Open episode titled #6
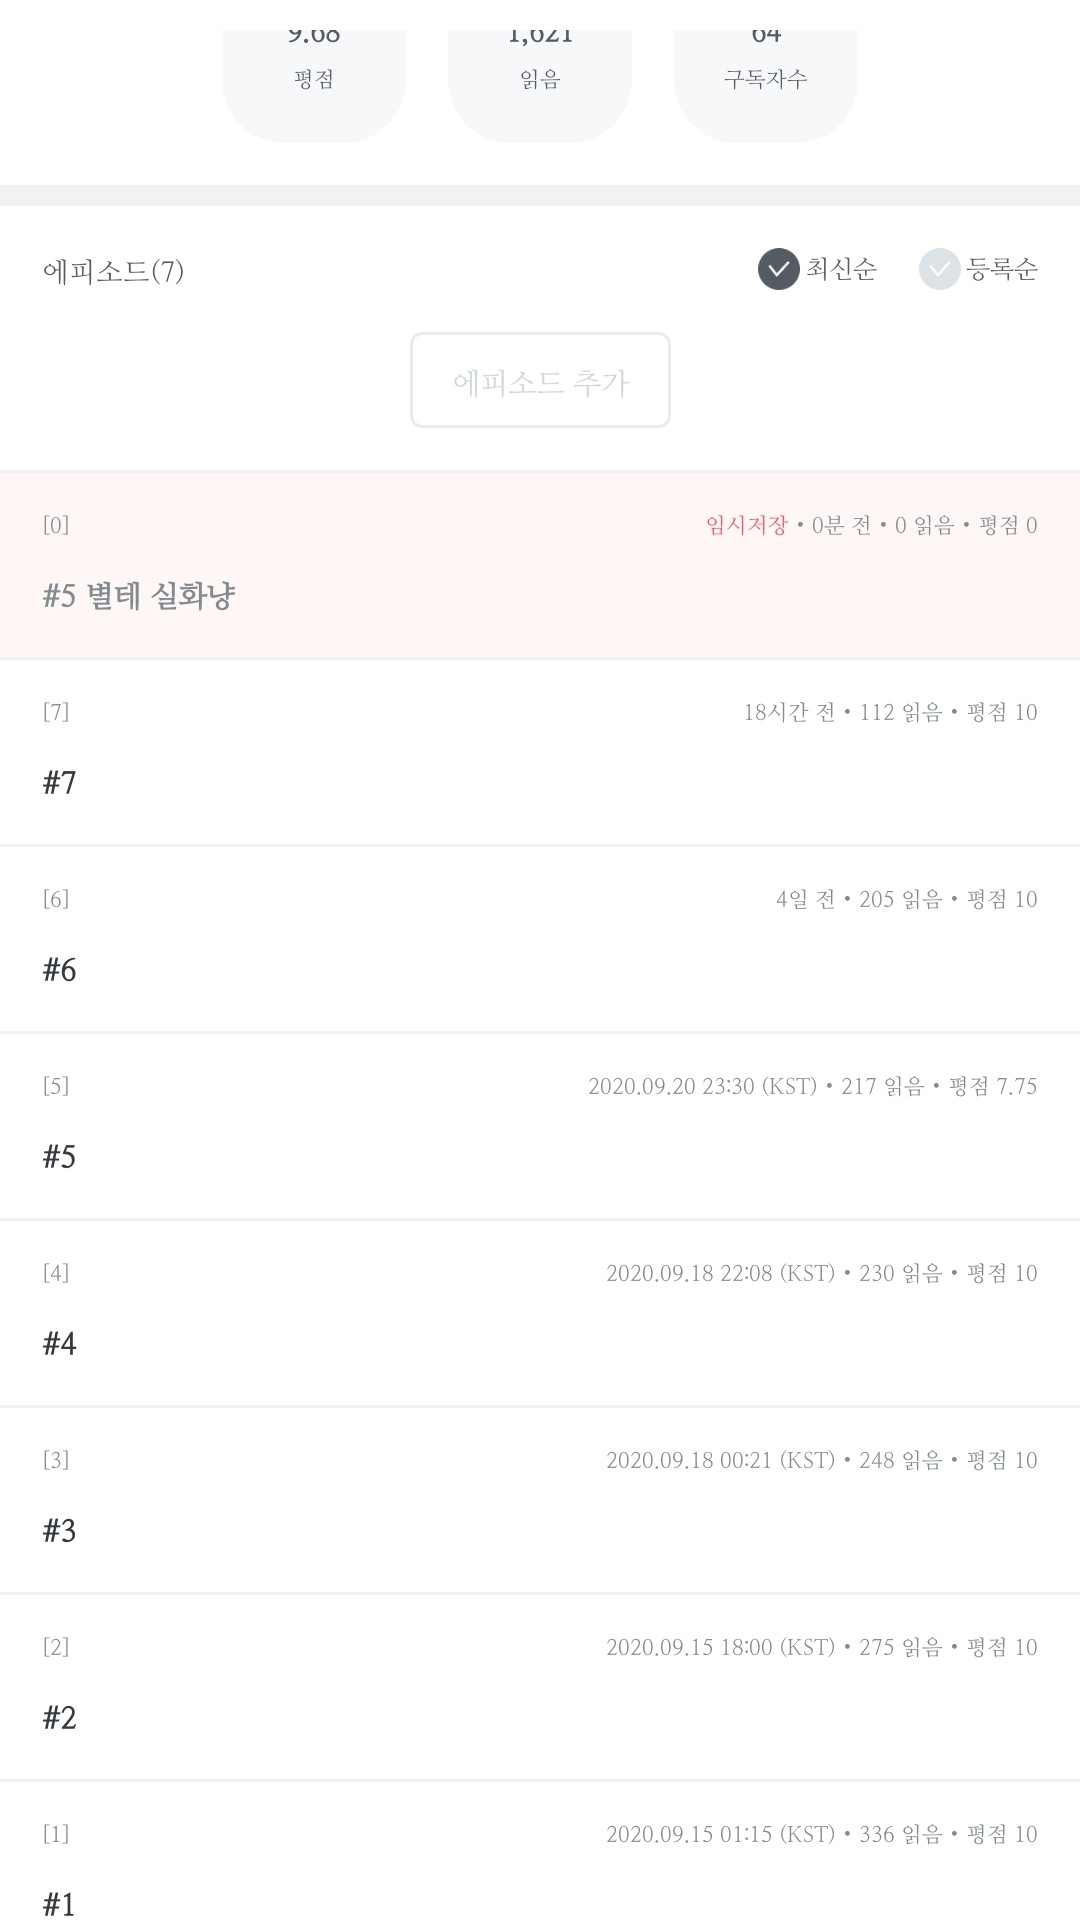 pyautogui.click(x=60, y=969)
